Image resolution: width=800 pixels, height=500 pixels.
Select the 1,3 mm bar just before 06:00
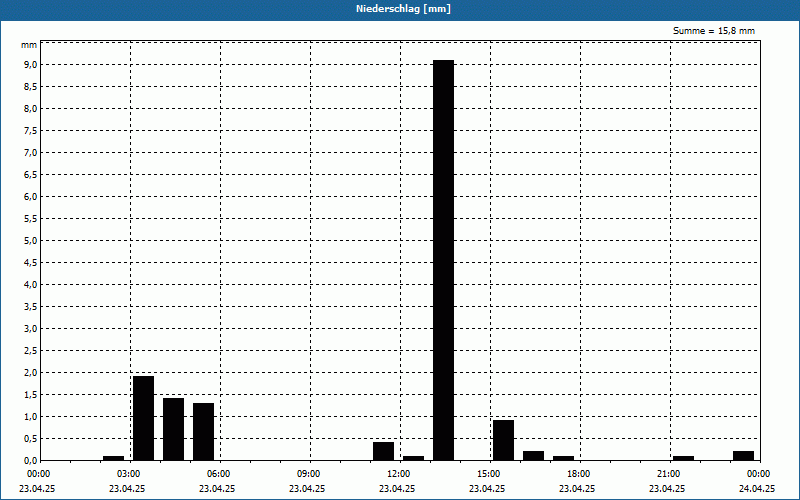tap(204, 432)
